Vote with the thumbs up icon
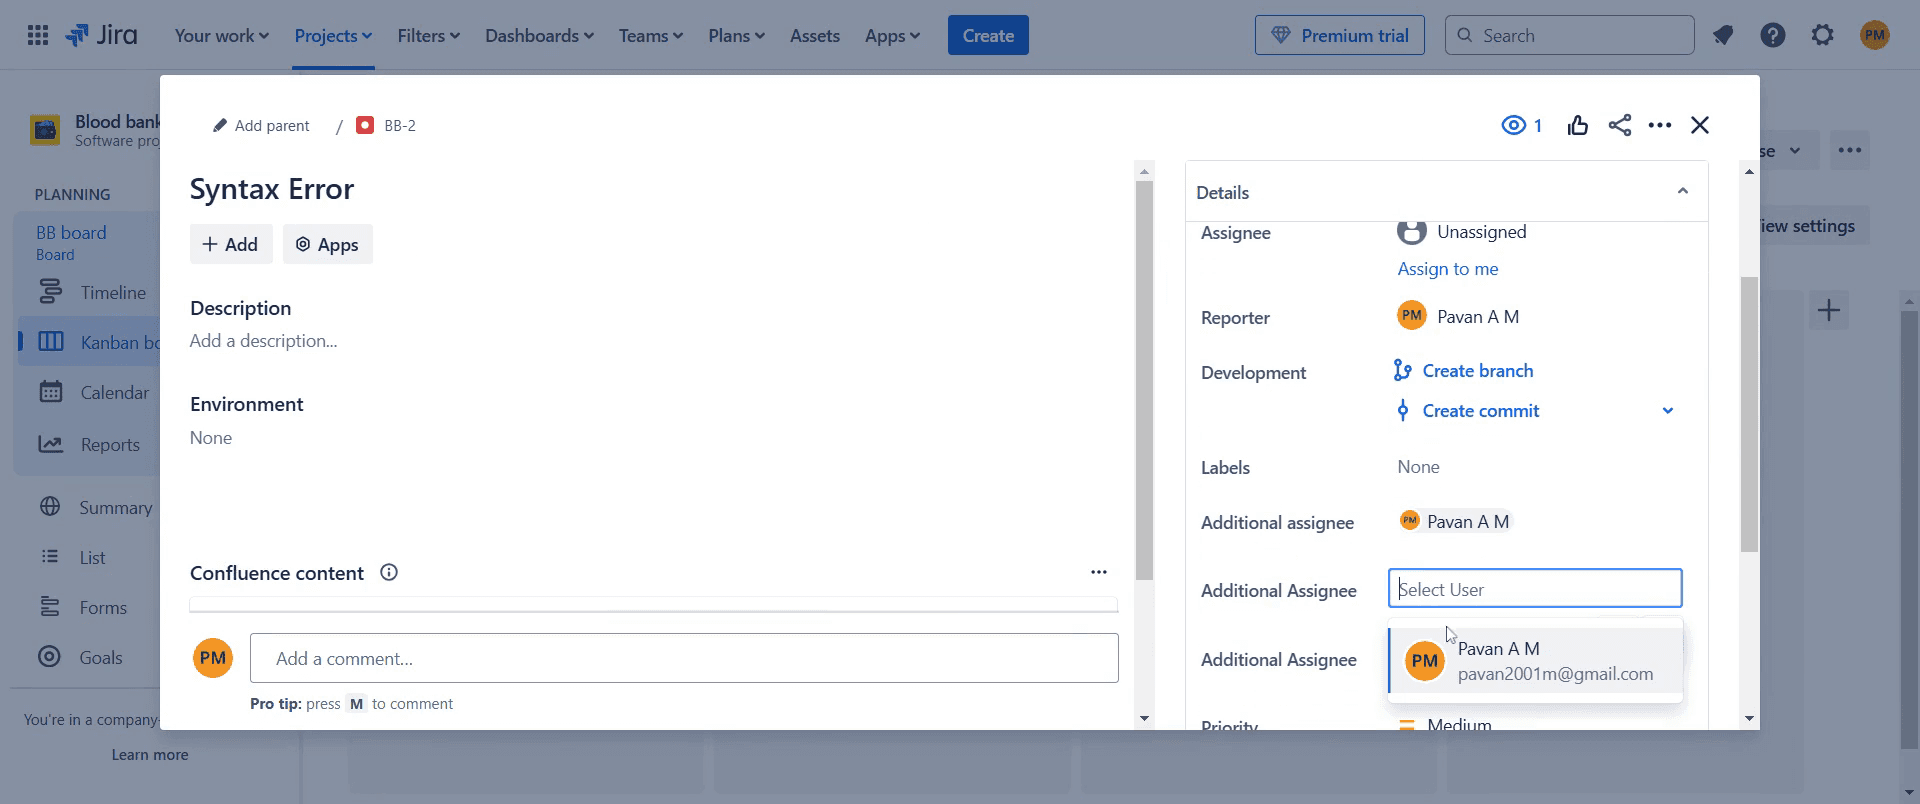Screen dimensions: 1920x804 1578,125
